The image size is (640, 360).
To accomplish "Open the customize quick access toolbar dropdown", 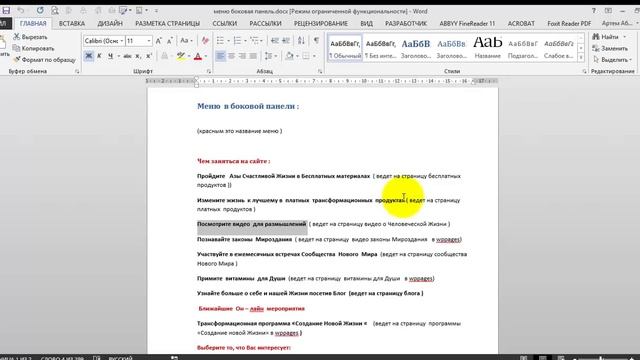I will (x=156, y=11).
